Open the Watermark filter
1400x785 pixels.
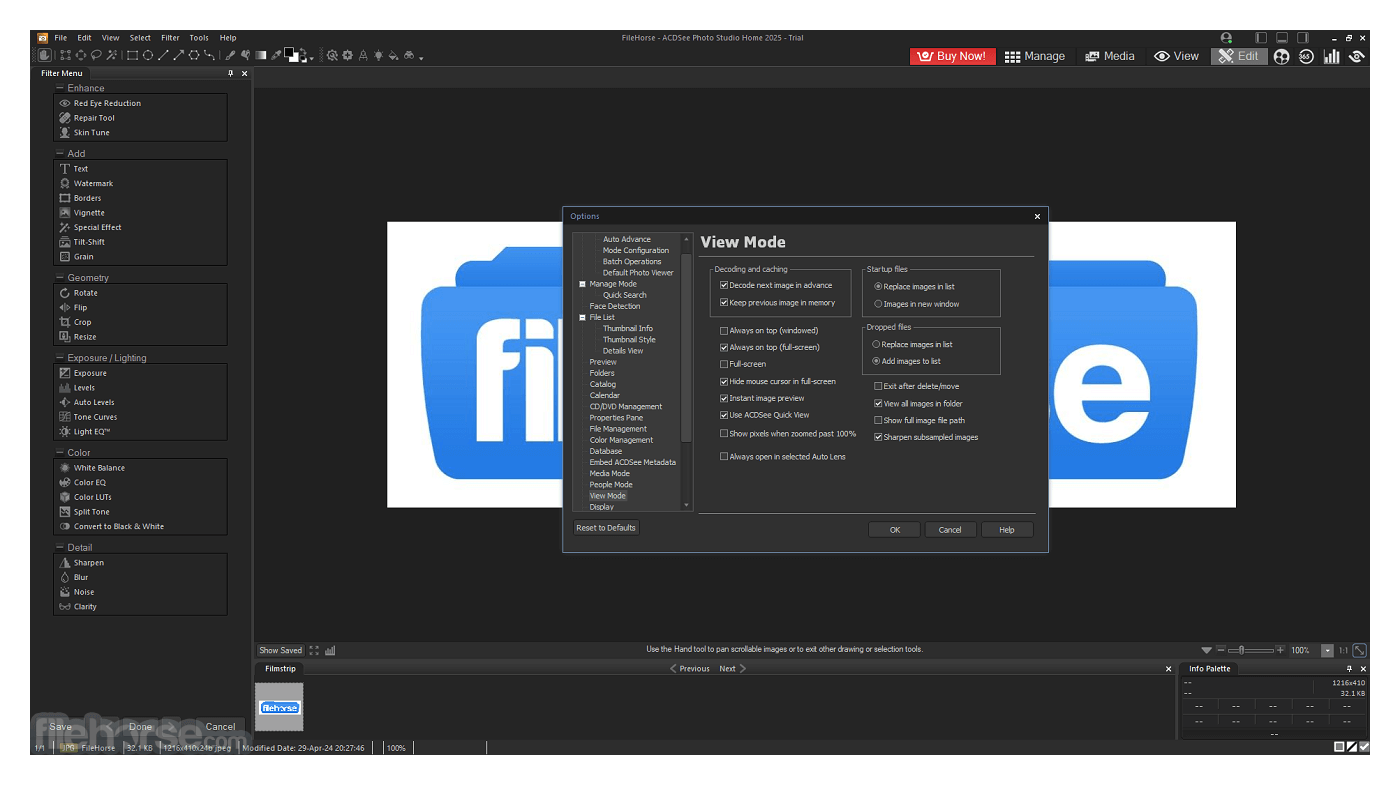click(93, 183)
